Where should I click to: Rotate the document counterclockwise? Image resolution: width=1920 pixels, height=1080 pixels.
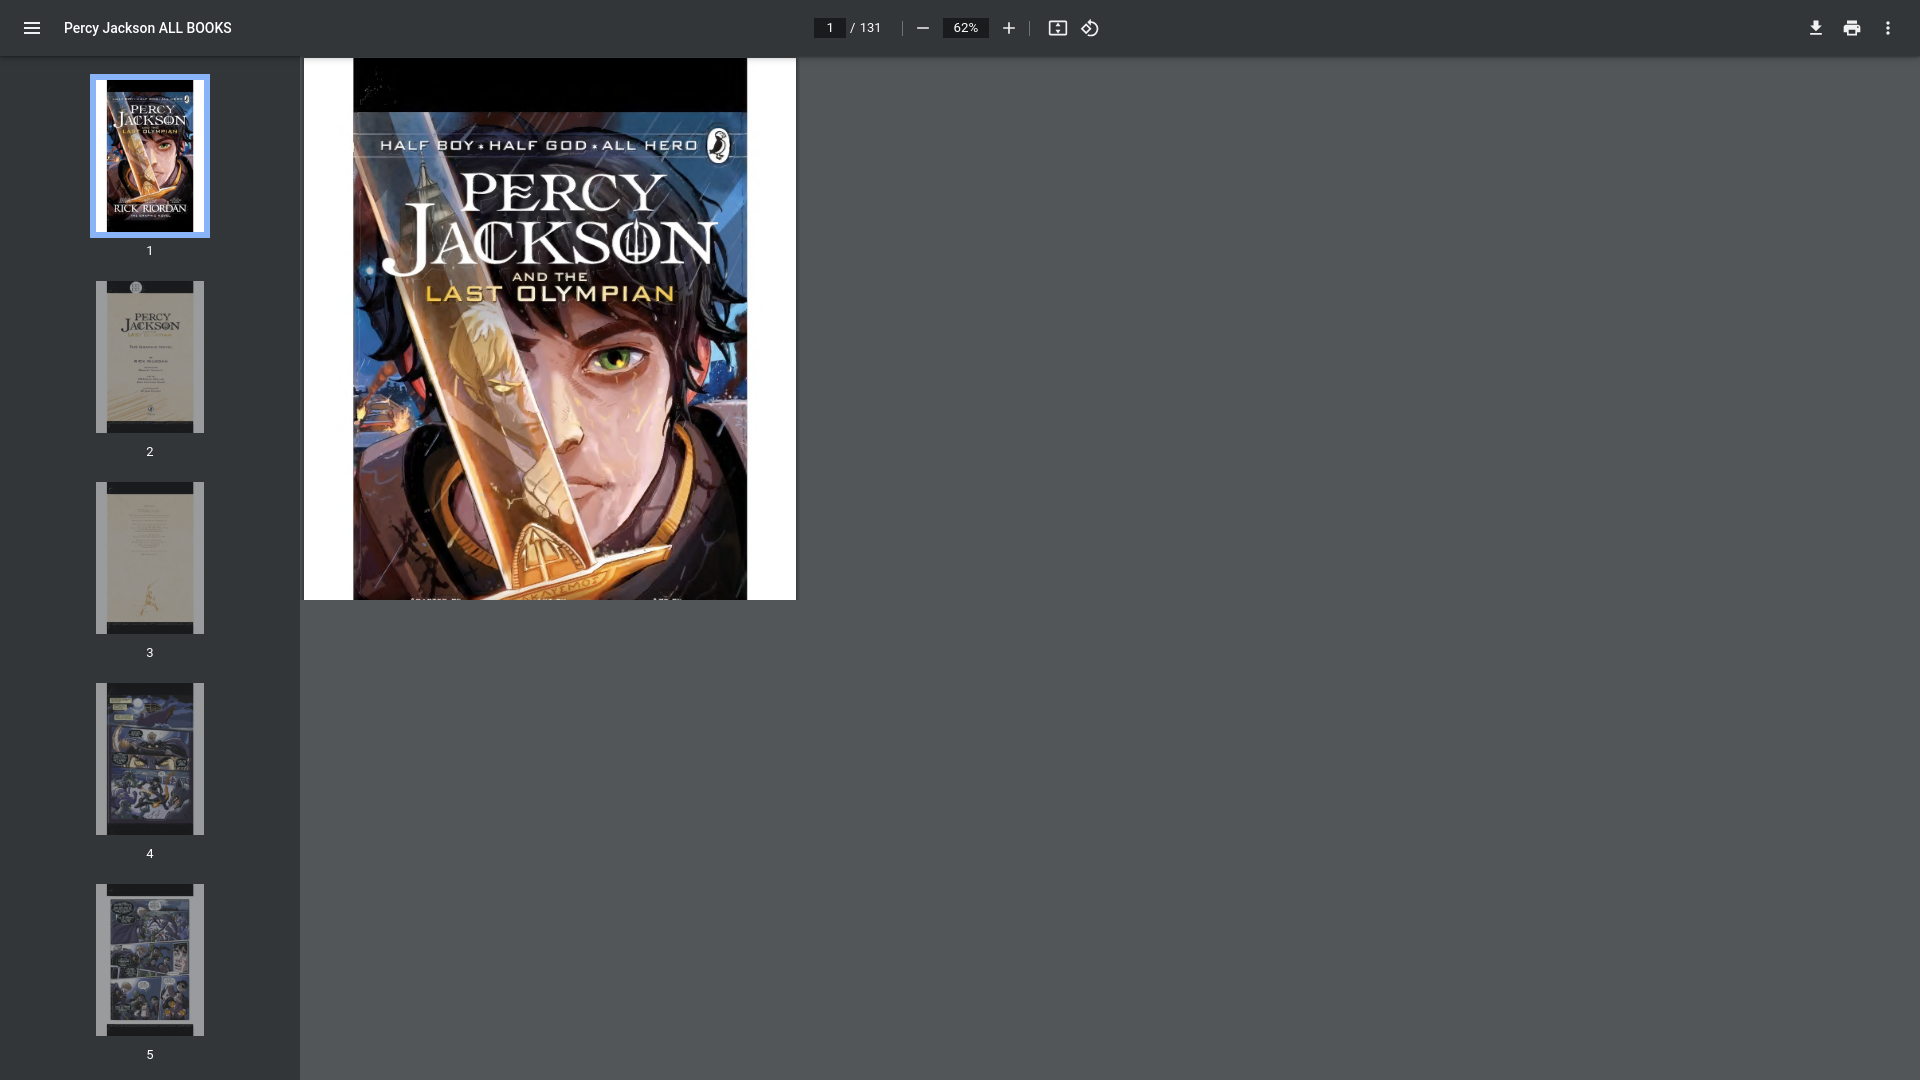[x=1090, y=28]
